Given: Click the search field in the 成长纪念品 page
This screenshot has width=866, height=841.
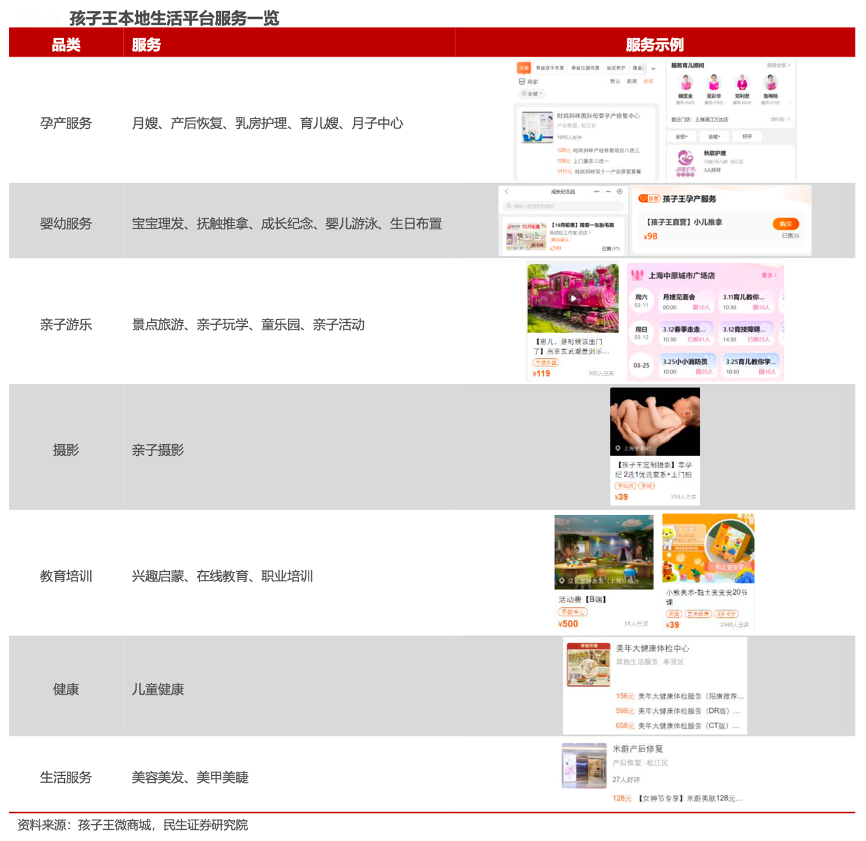Looking at the screenshot, I should coord(563,206).
